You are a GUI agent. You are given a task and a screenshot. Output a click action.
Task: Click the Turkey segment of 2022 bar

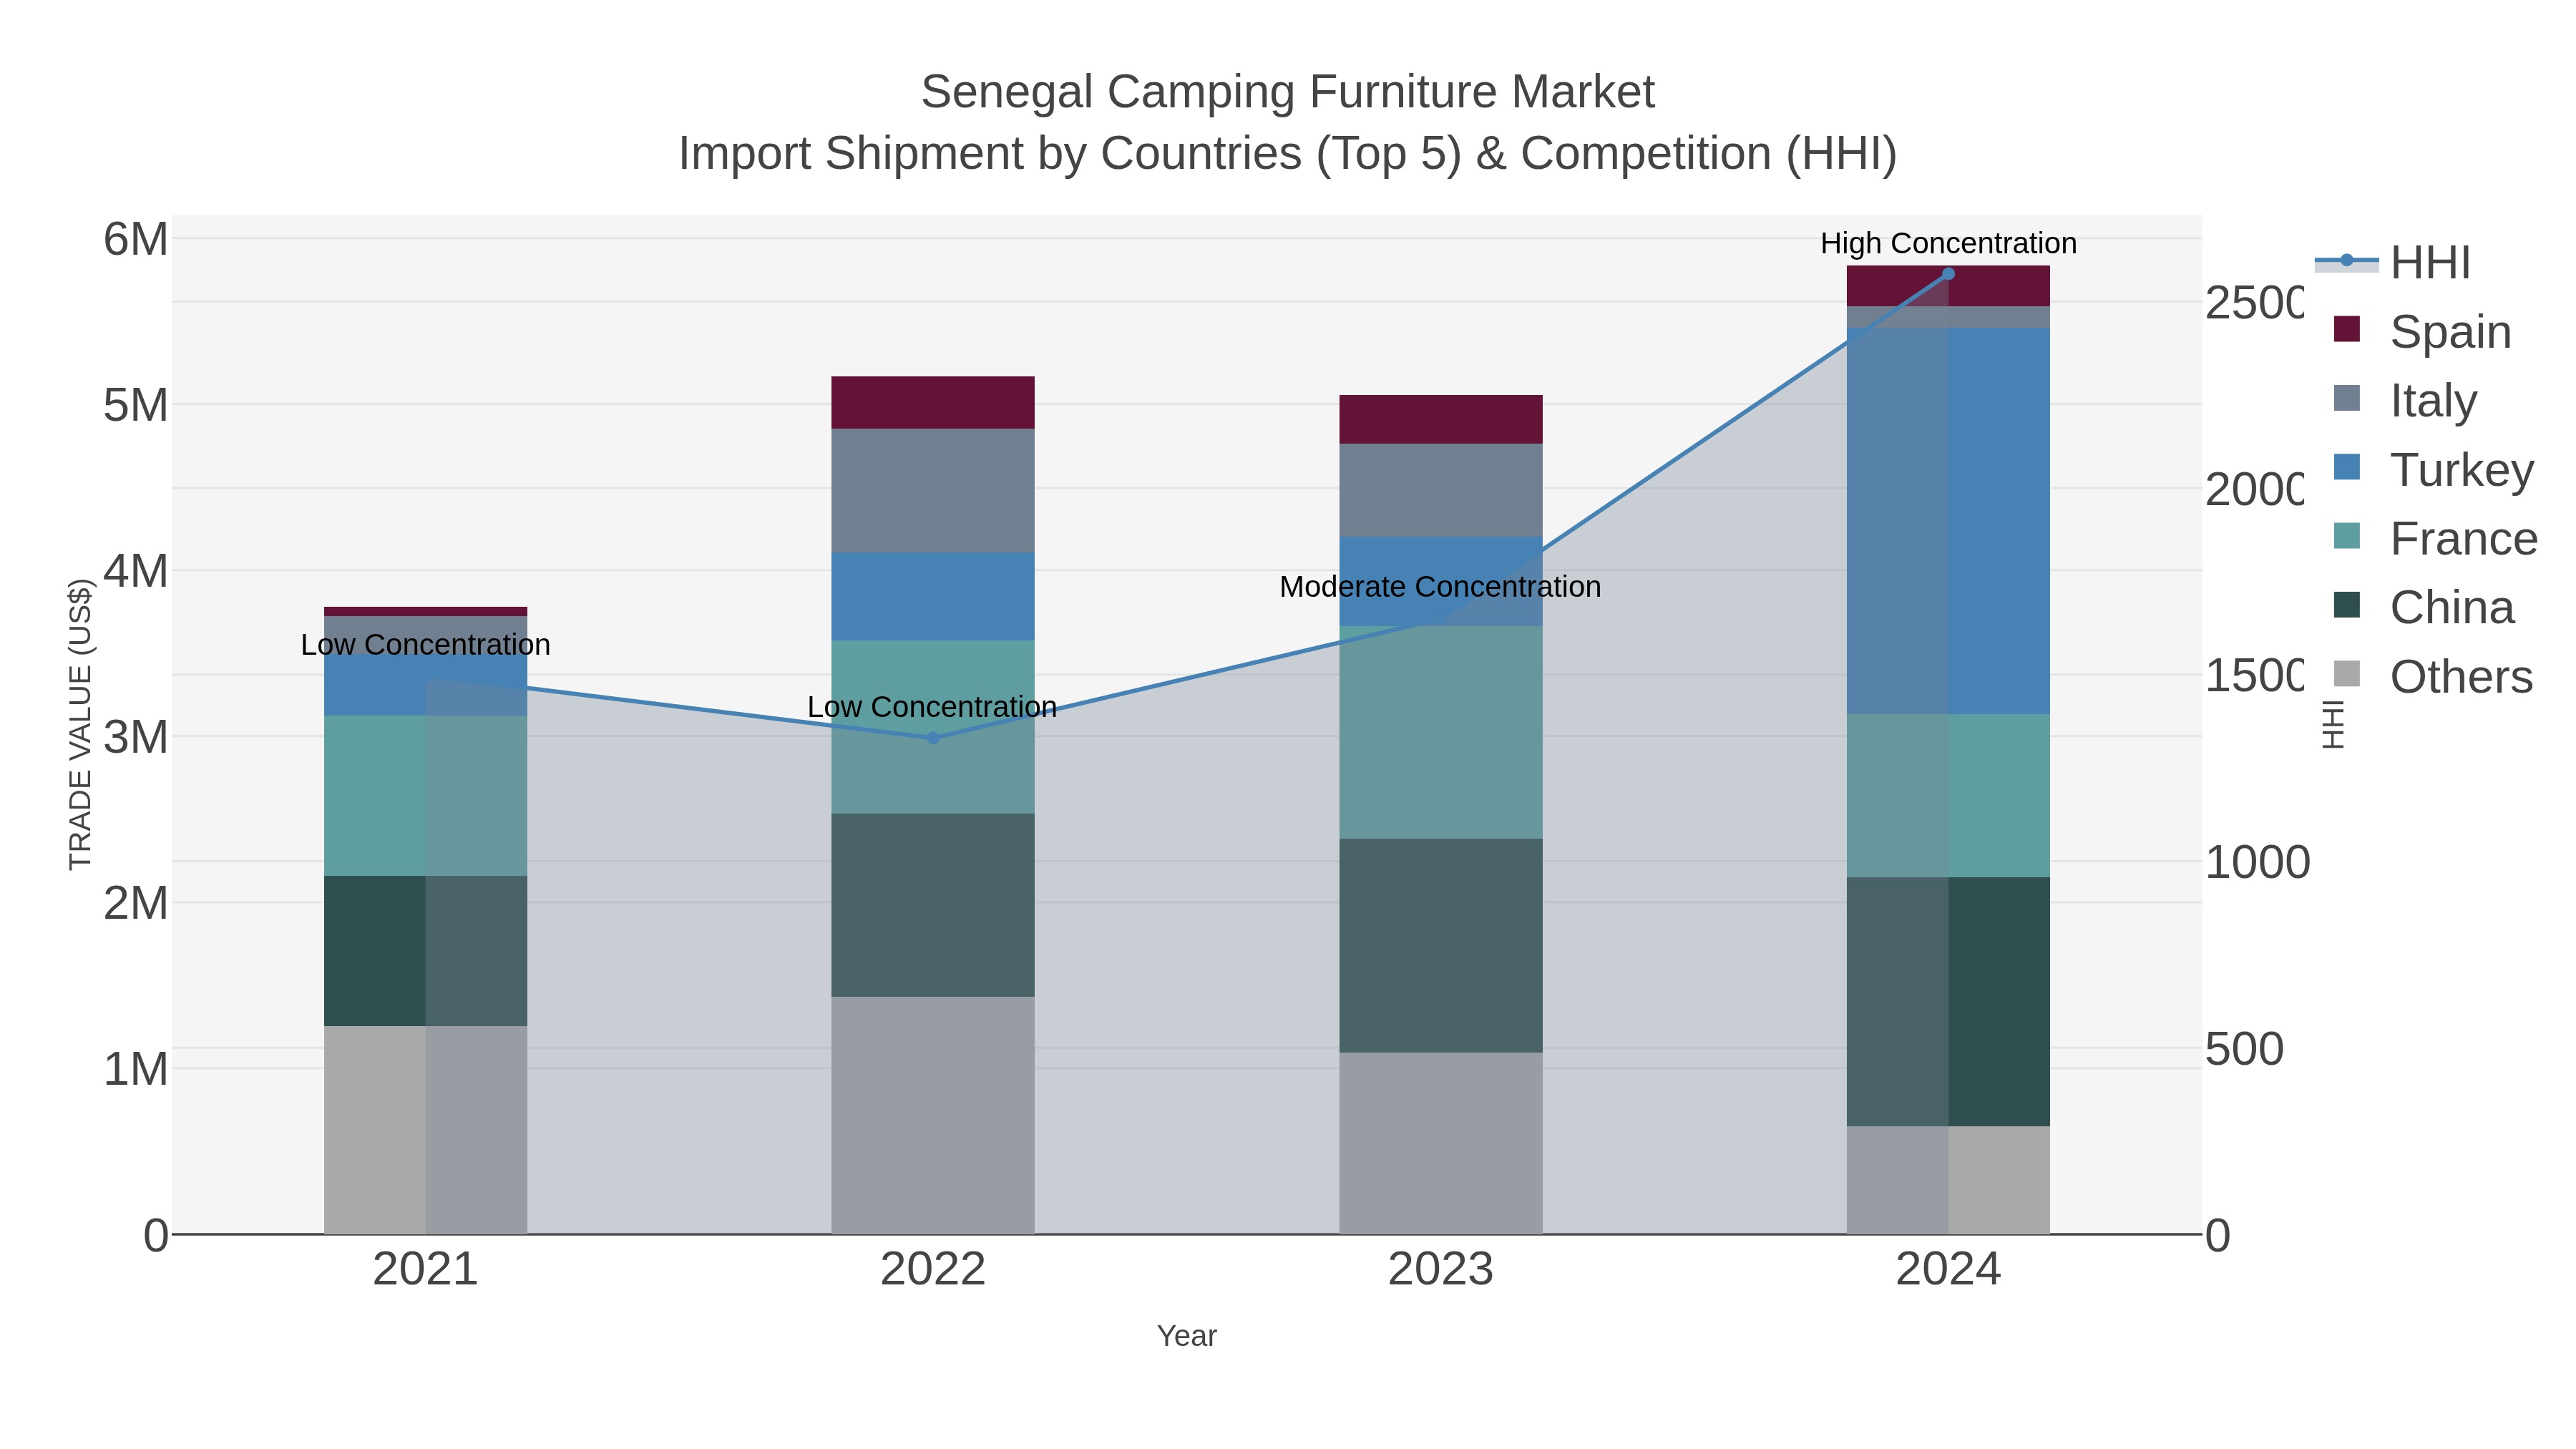[x=933, y=597]
